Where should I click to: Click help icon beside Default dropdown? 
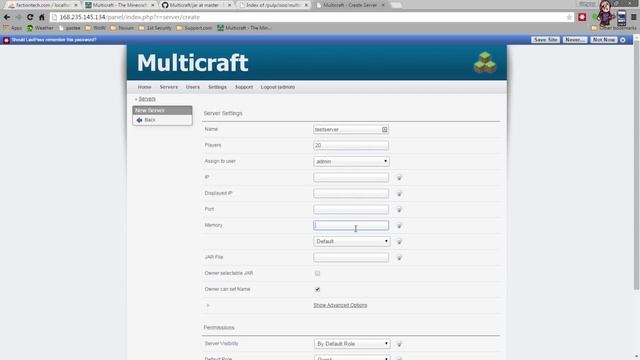(x=399, y=242)
